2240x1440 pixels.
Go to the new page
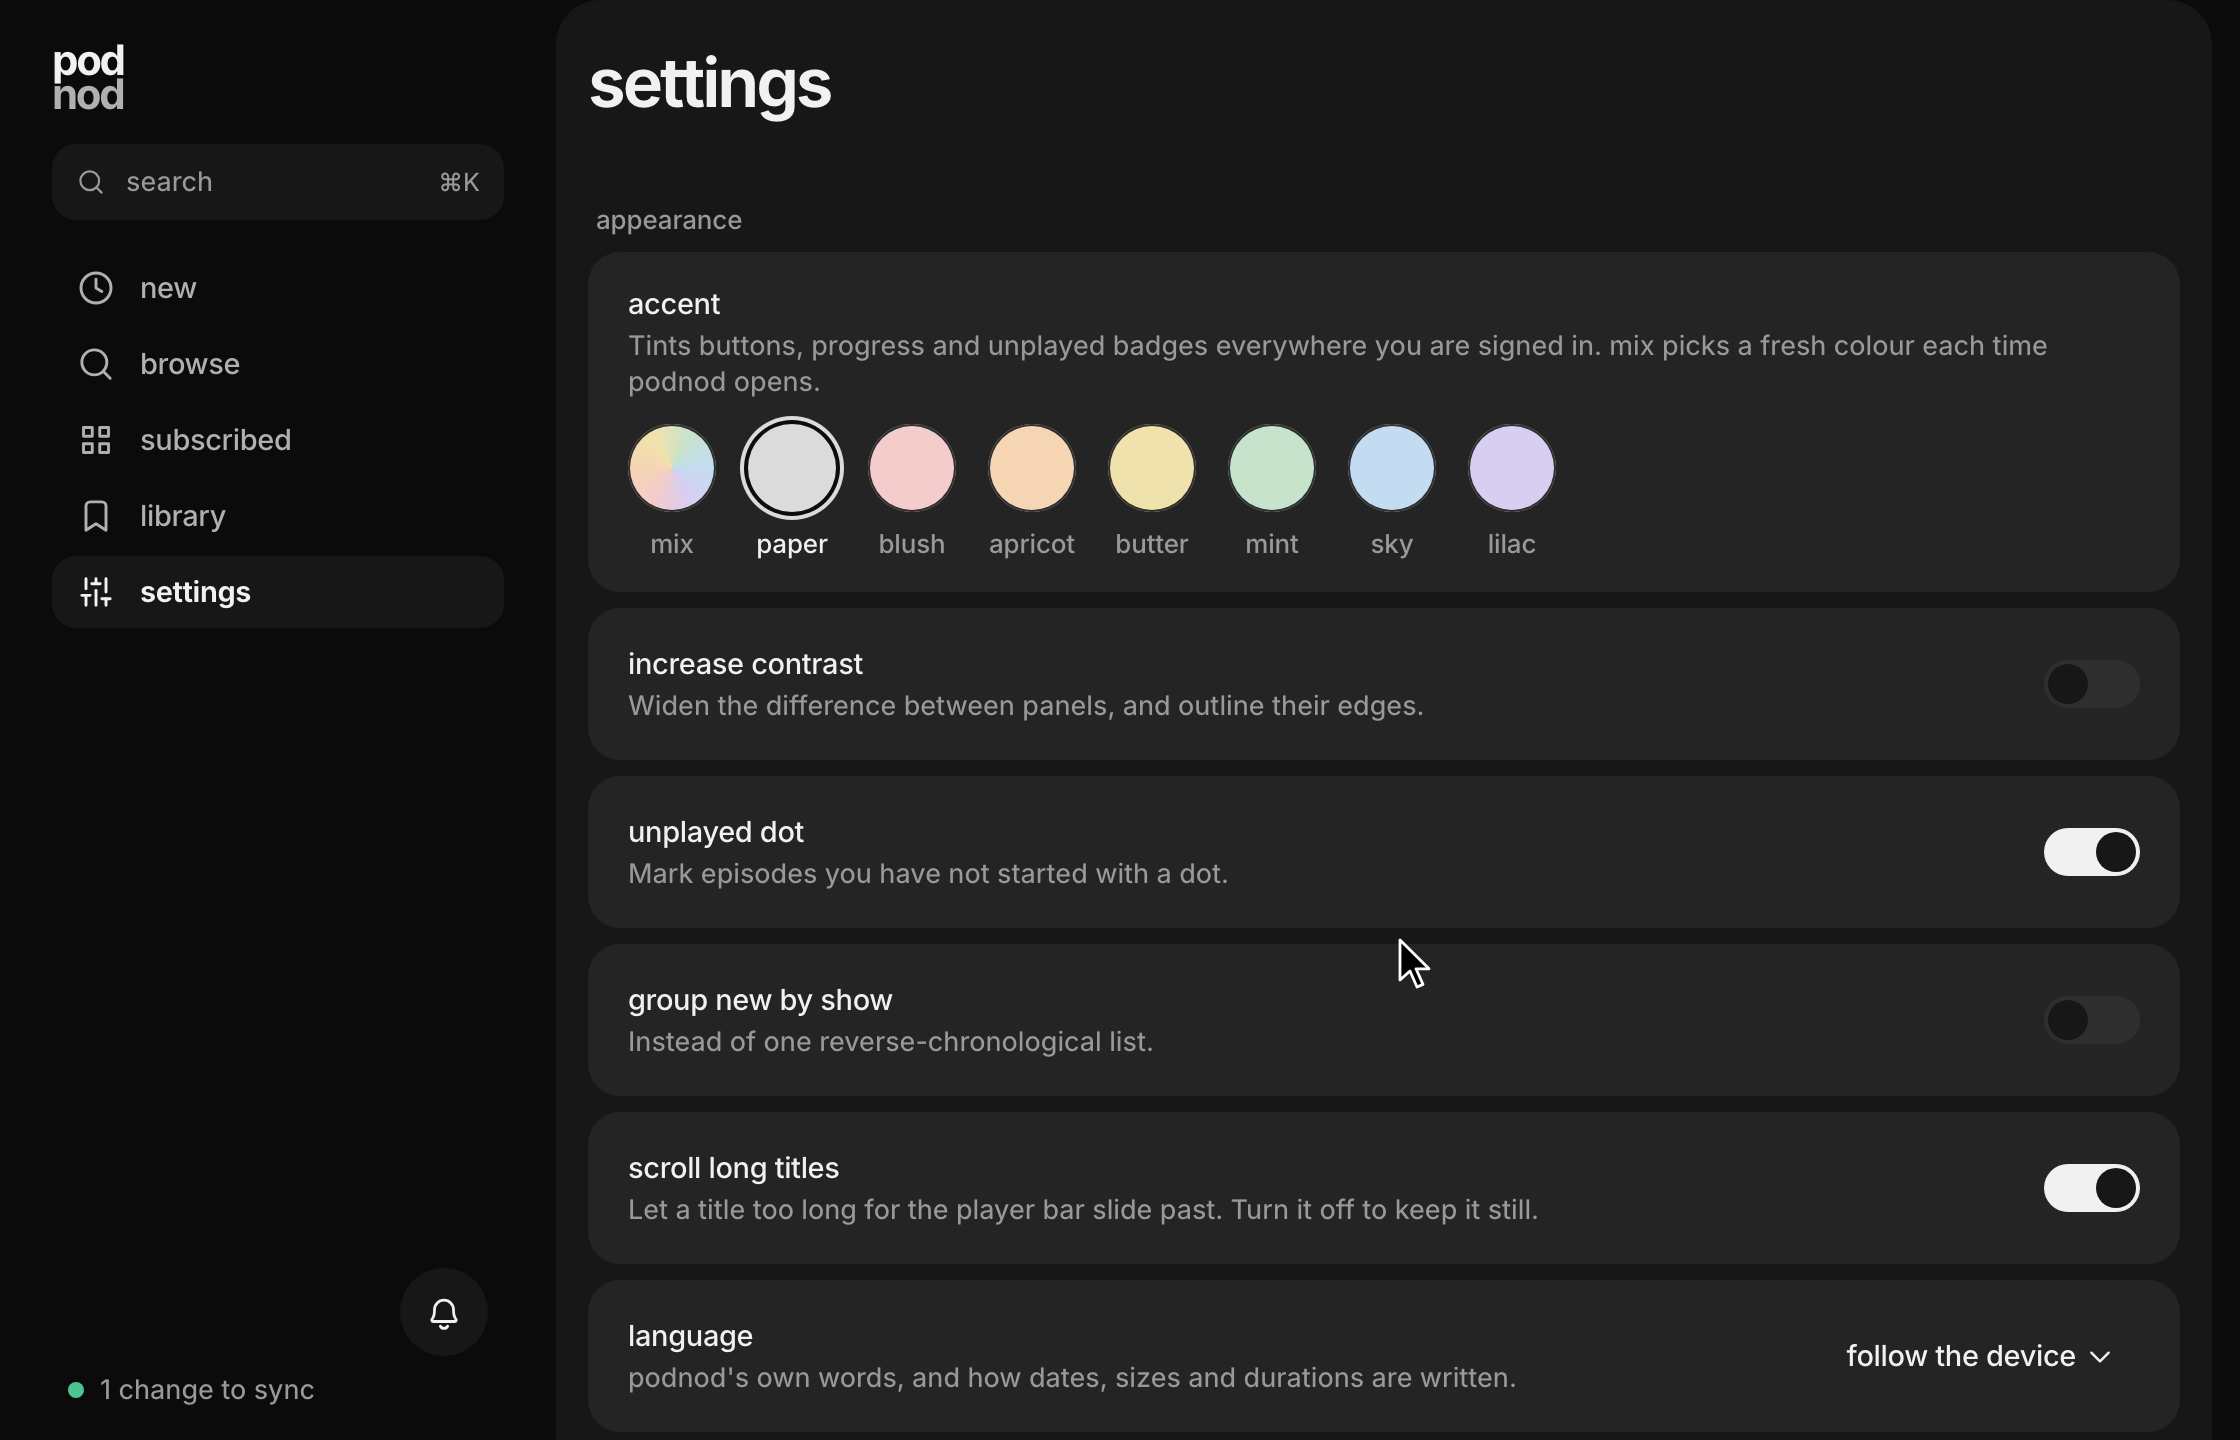coord(278,288)
